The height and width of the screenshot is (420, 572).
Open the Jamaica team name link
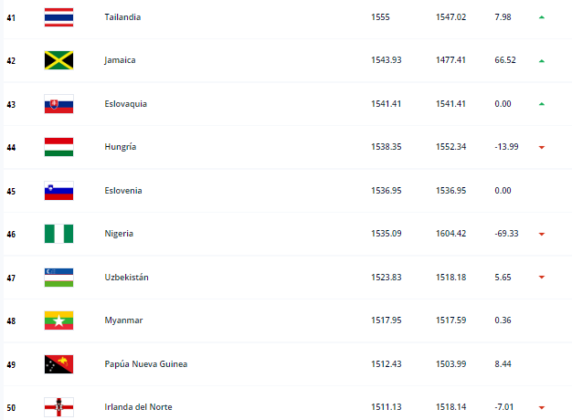[120, 60]
